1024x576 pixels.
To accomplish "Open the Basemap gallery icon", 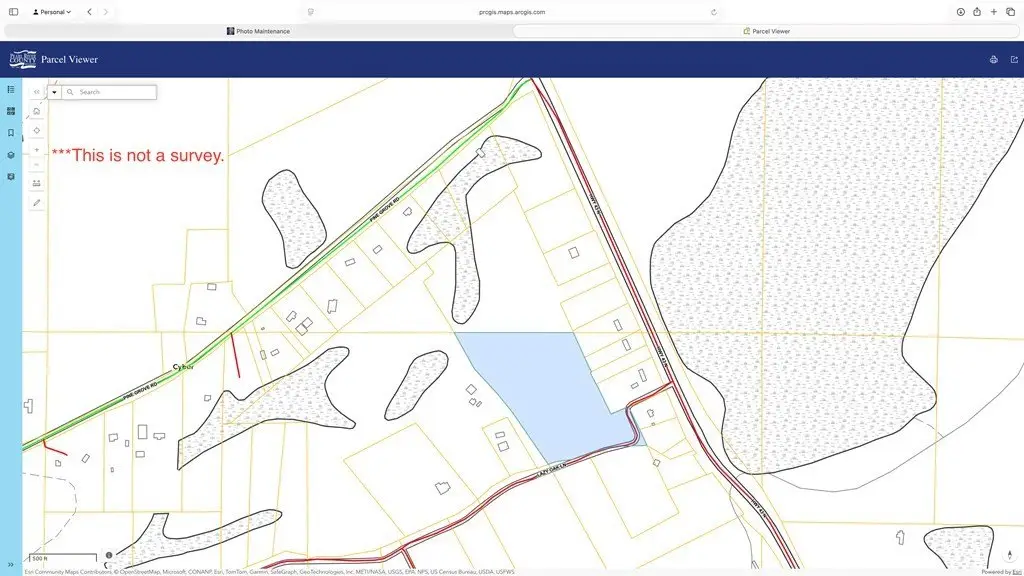I will [x=11, y=111].
